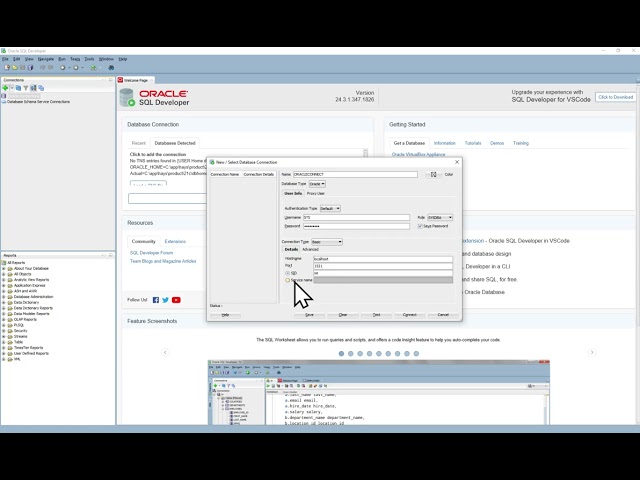The image size is (640, 480).
Task: Switch to the Recent tab
Action: 138,143
